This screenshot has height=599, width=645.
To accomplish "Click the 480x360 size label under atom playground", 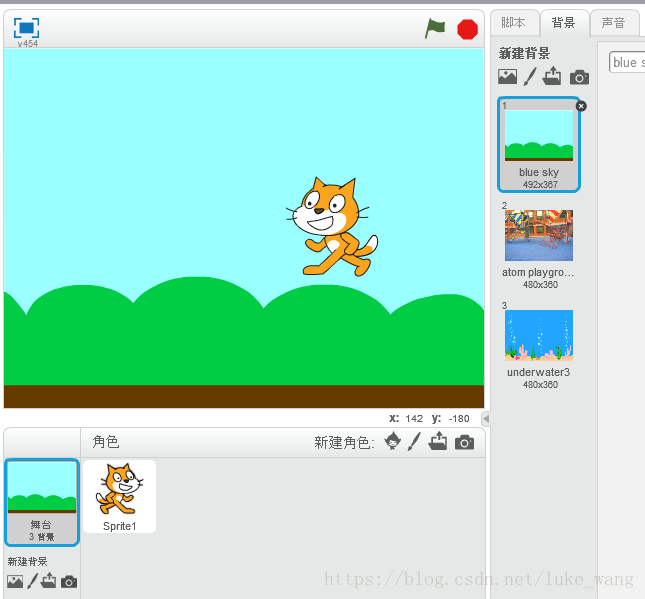I will pyautogui.click(x=540, y=285).
